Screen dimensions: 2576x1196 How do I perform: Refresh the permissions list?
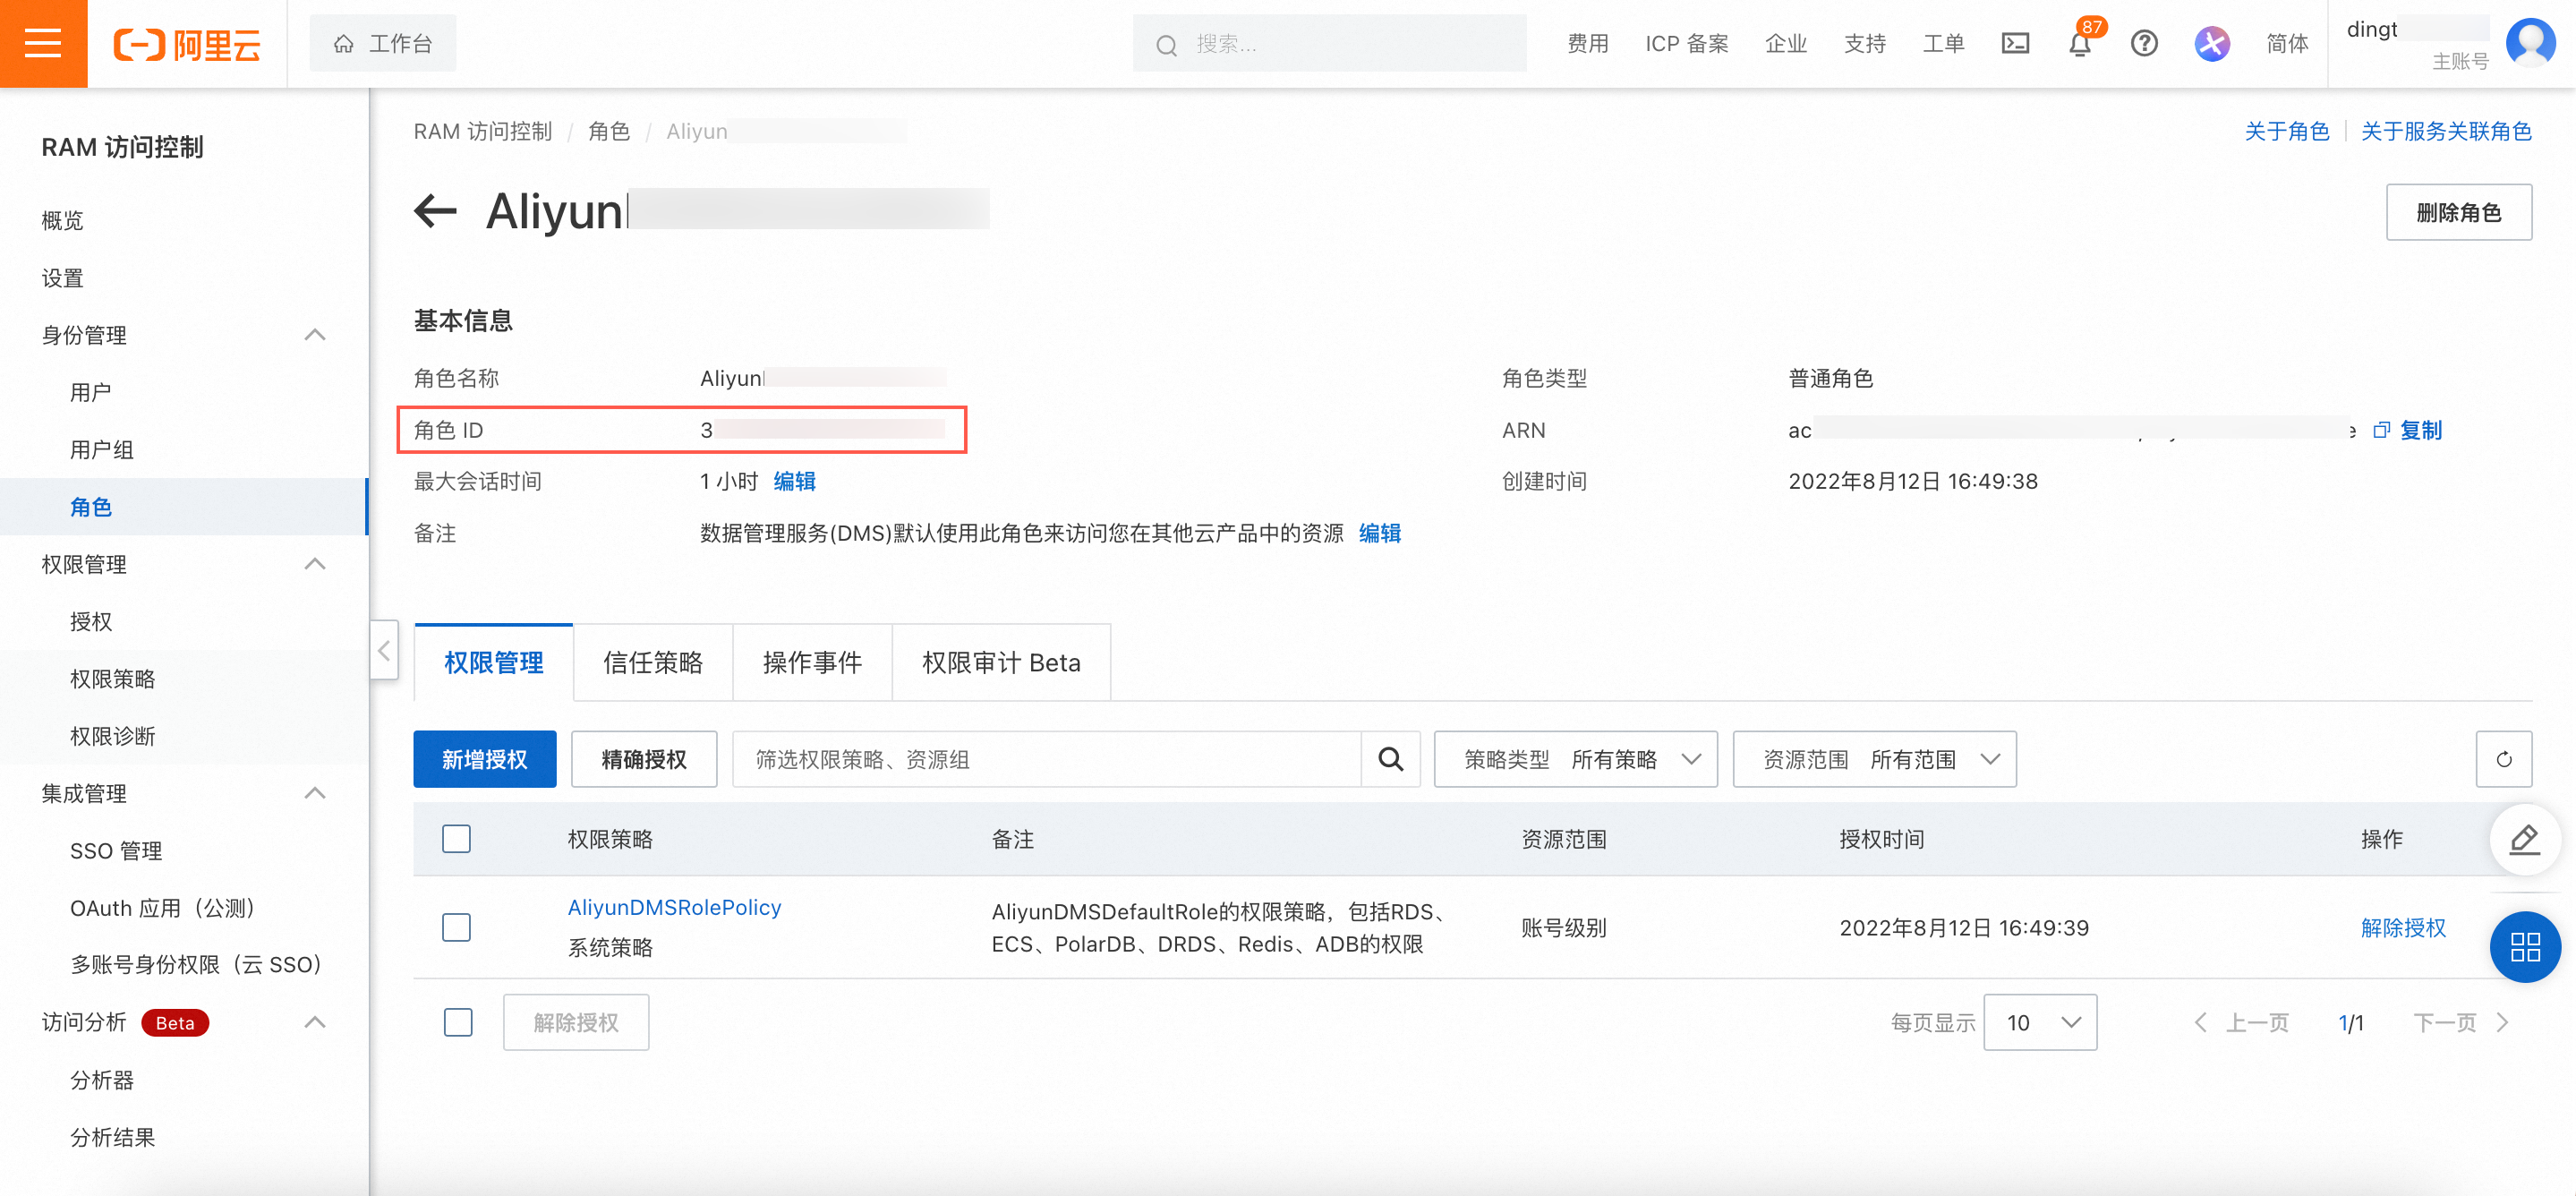(2503, 759)
